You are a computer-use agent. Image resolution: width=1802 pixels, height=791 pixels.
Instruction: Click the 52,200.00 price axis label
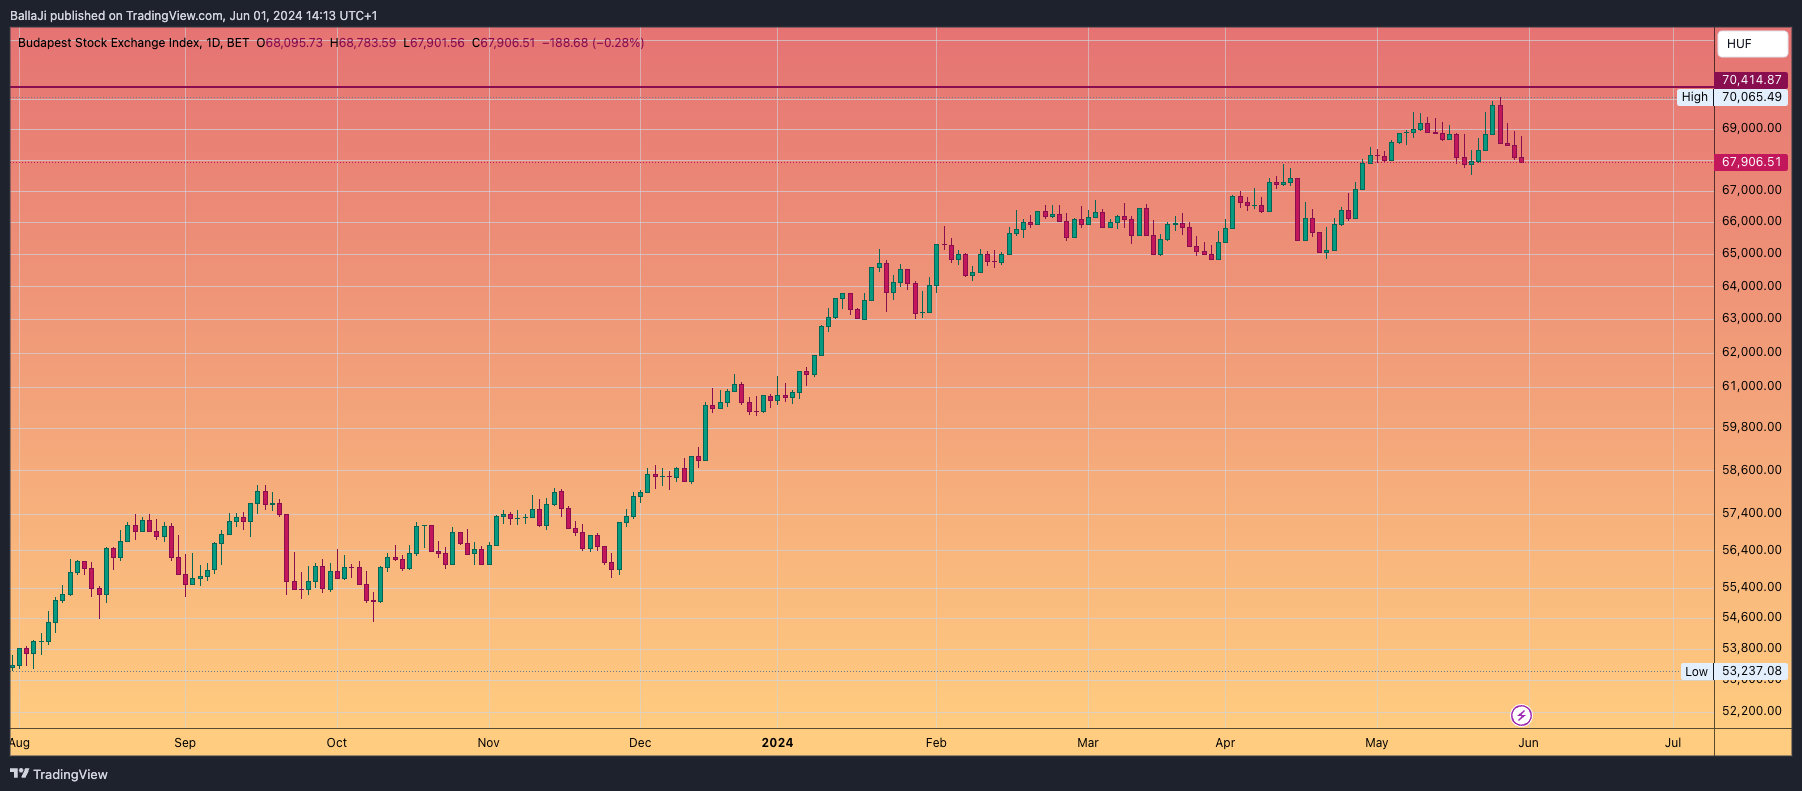point(1752,711)
